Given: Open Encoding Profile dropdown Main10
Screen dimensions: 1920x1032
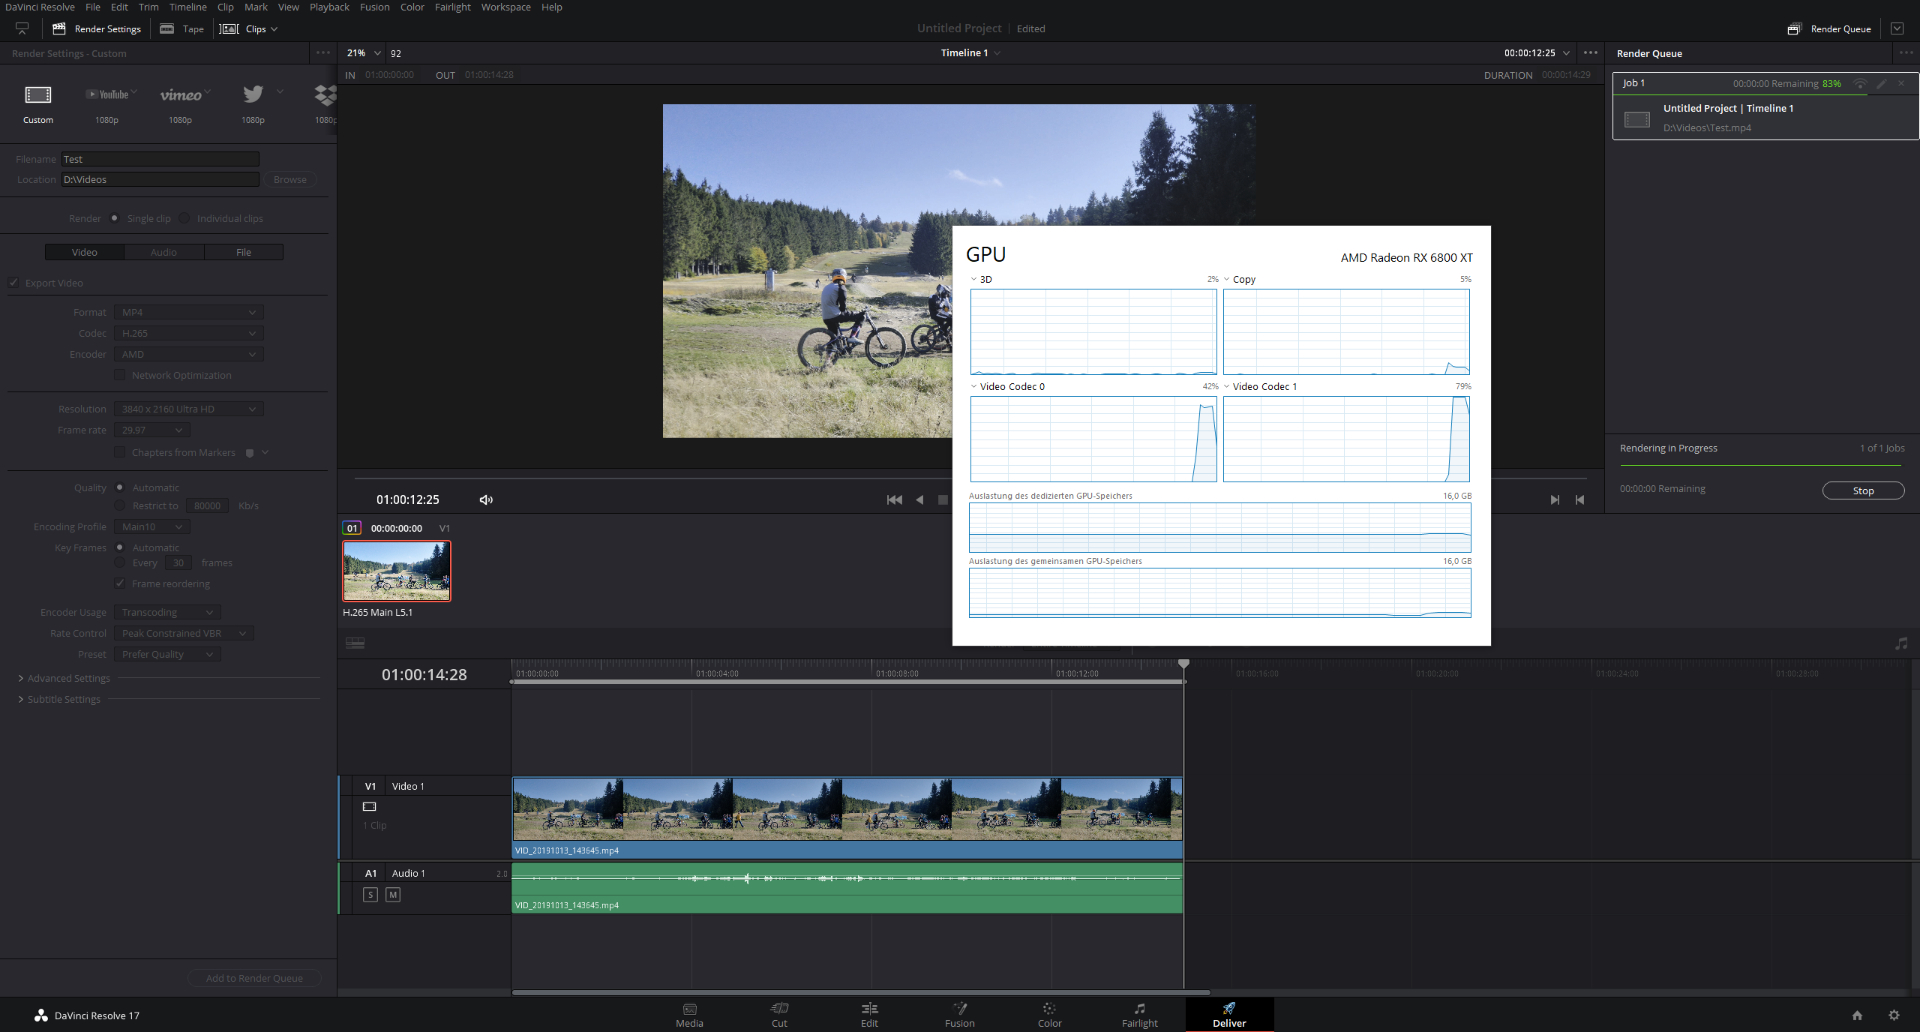Looking at the screenshot, I should 151,527.
